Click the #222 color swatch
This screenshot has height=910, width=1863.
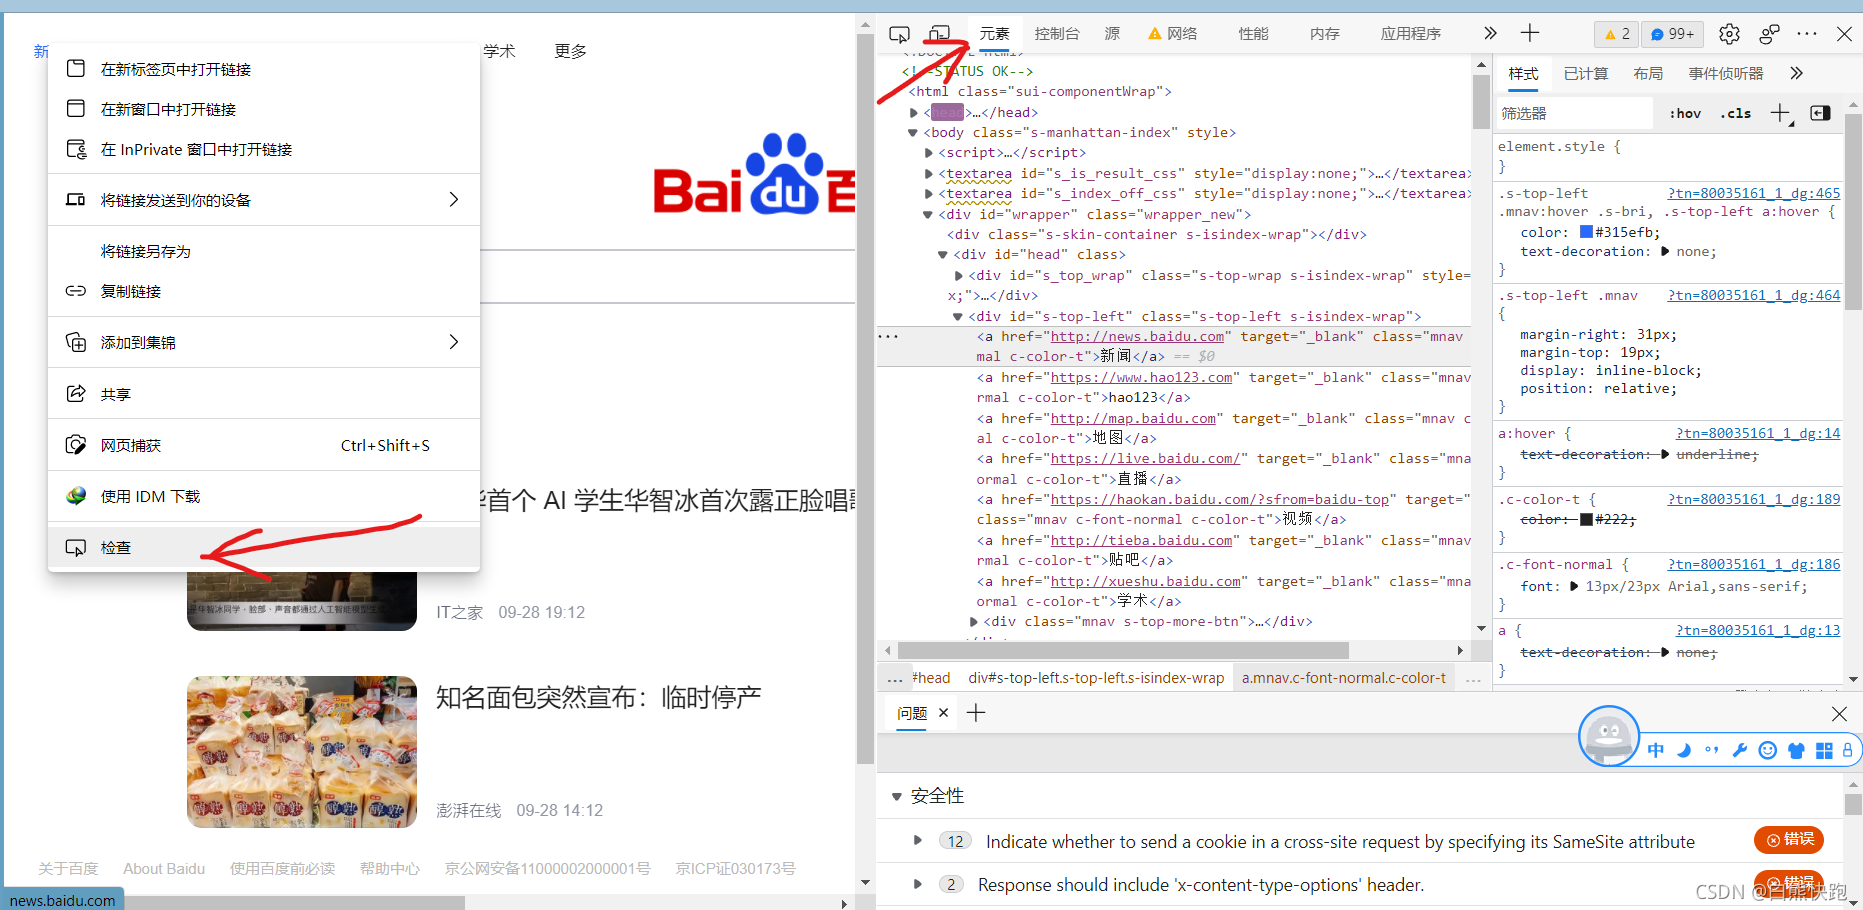[x=1586, y=519]
